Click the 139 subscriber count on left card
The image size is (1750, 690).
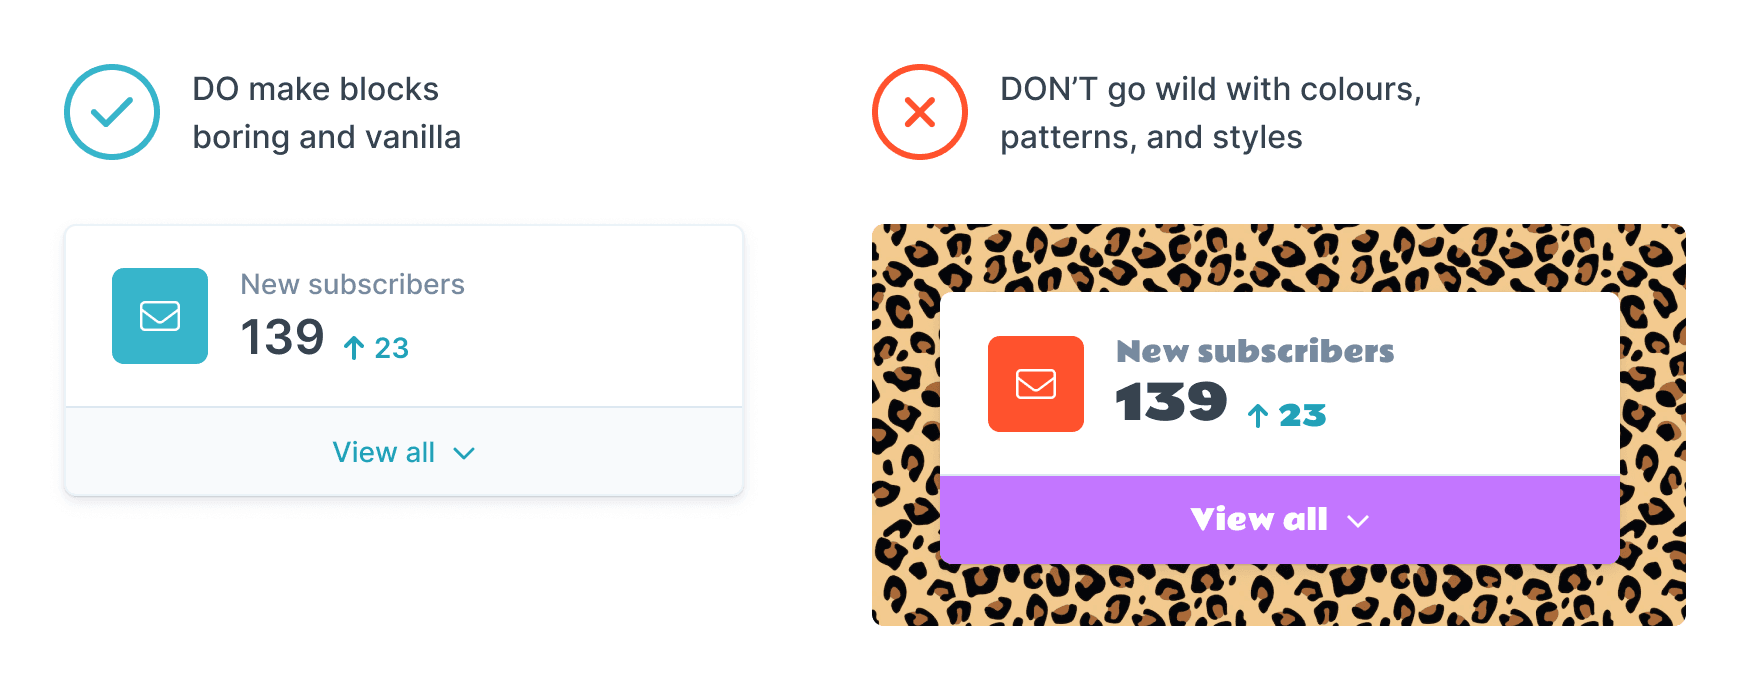pos(283,338)
